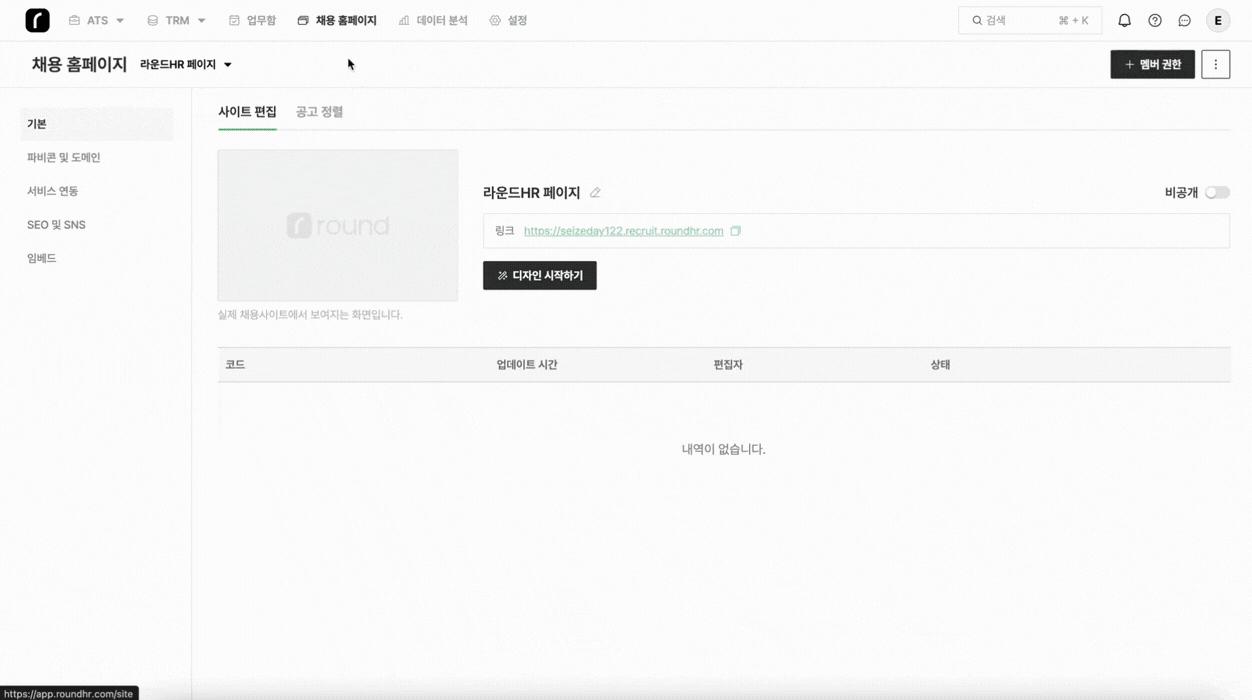Open the 라운드HR 페이지 page selector dropdown

tap(186, 64)
